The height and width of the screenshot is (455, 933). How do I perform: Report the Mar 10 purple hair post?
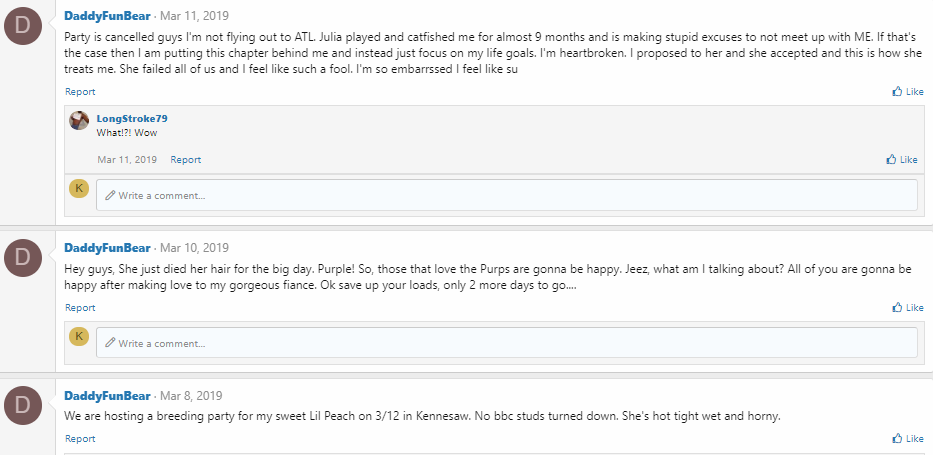pos(80,307)
